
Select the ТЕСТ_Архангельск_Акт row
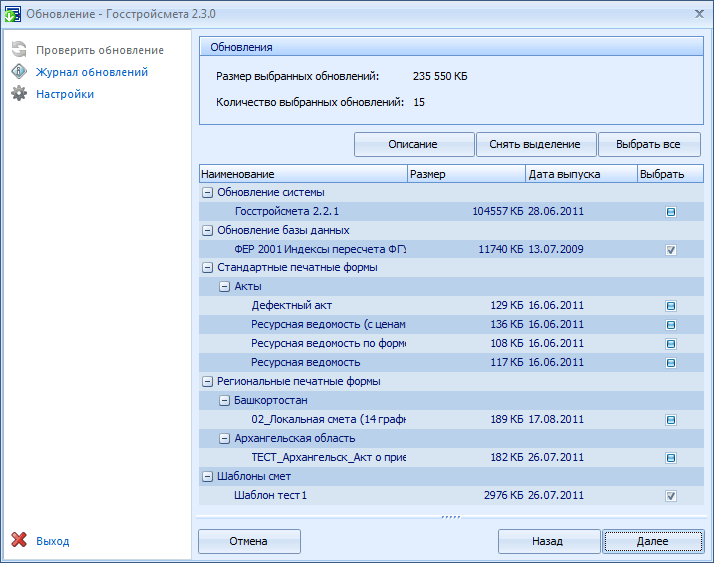coord(451,458)
